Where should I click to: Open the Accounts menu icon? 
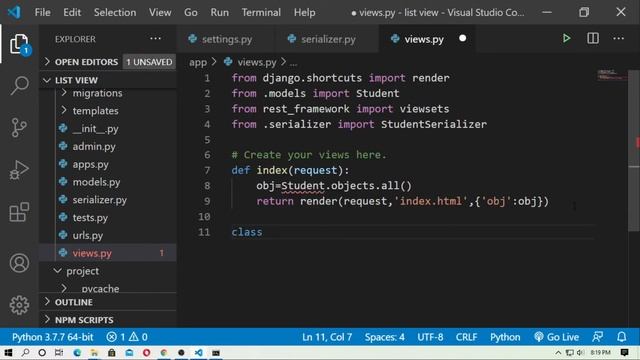pos(19,263)
